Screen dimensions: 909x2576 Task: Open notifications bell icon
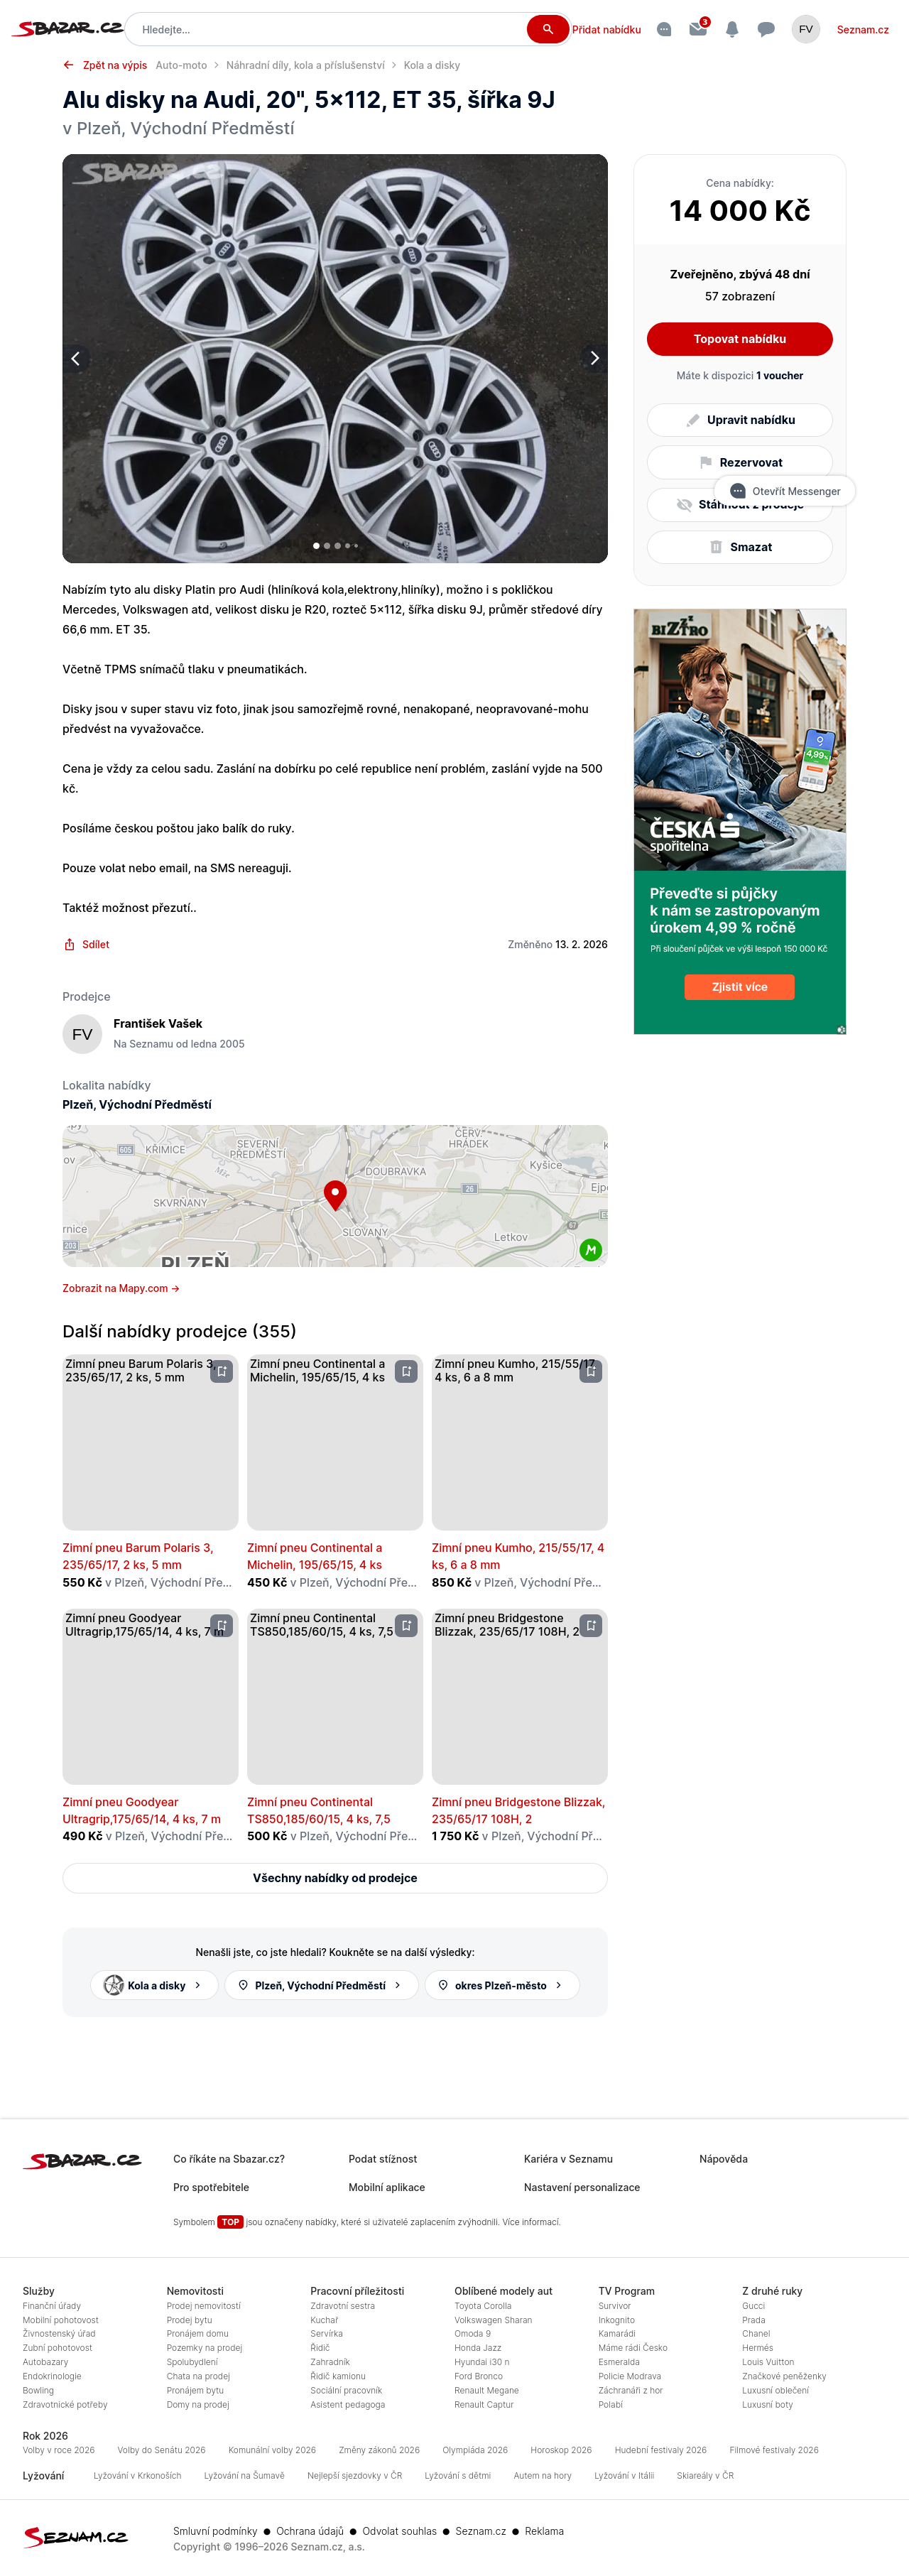[732, 29]
